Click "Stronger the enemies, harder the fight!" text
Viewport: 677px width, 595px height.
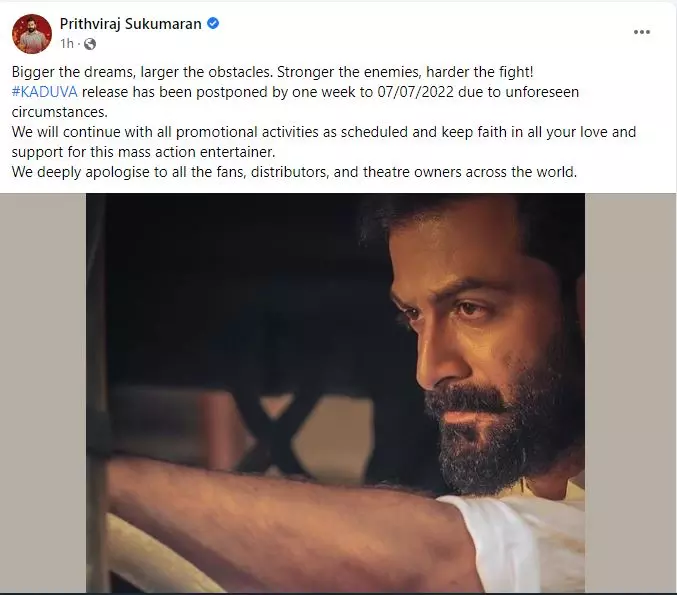pyautogui.click(x=430, y=72)
